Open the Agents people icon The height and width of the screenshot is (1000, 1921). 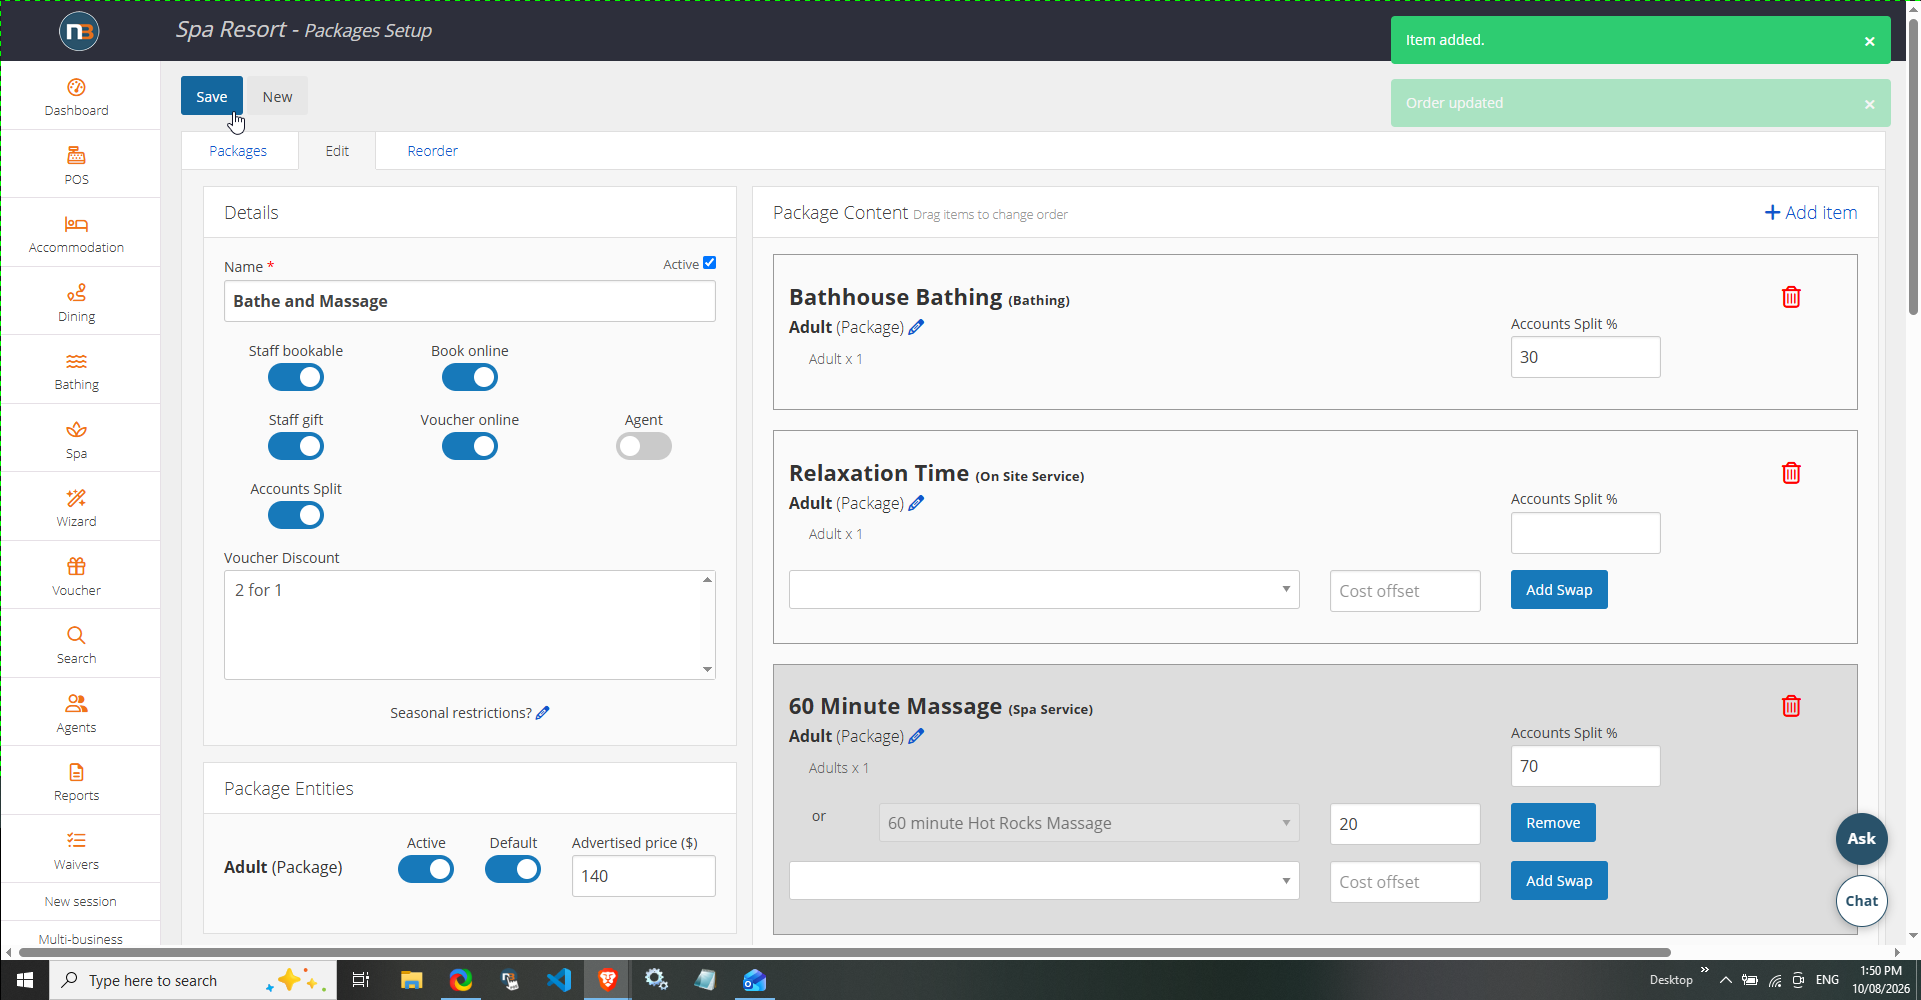(76, 703)
